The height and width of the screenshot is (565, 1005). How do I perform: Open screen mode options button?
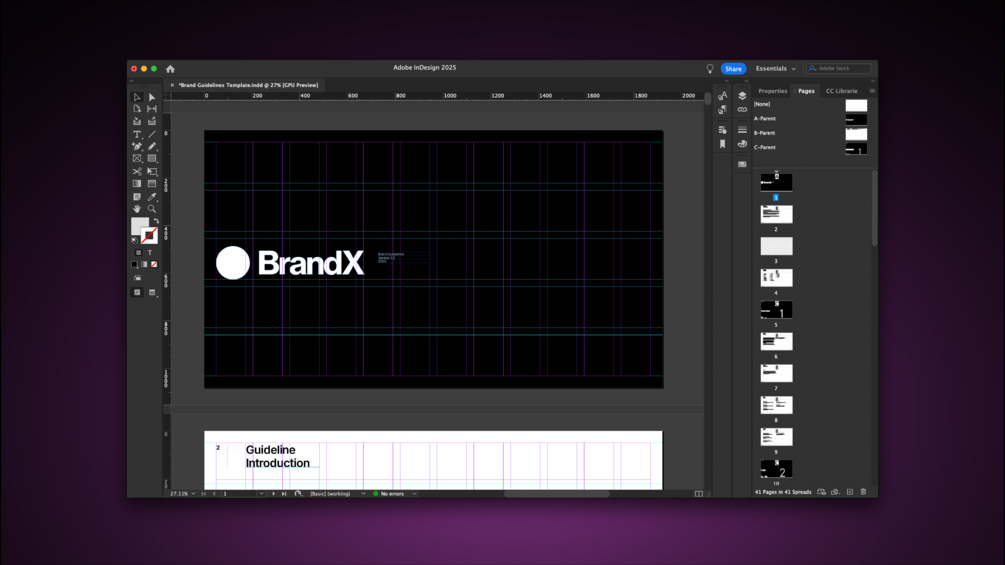pyautogui.click(x=152, y=292)
